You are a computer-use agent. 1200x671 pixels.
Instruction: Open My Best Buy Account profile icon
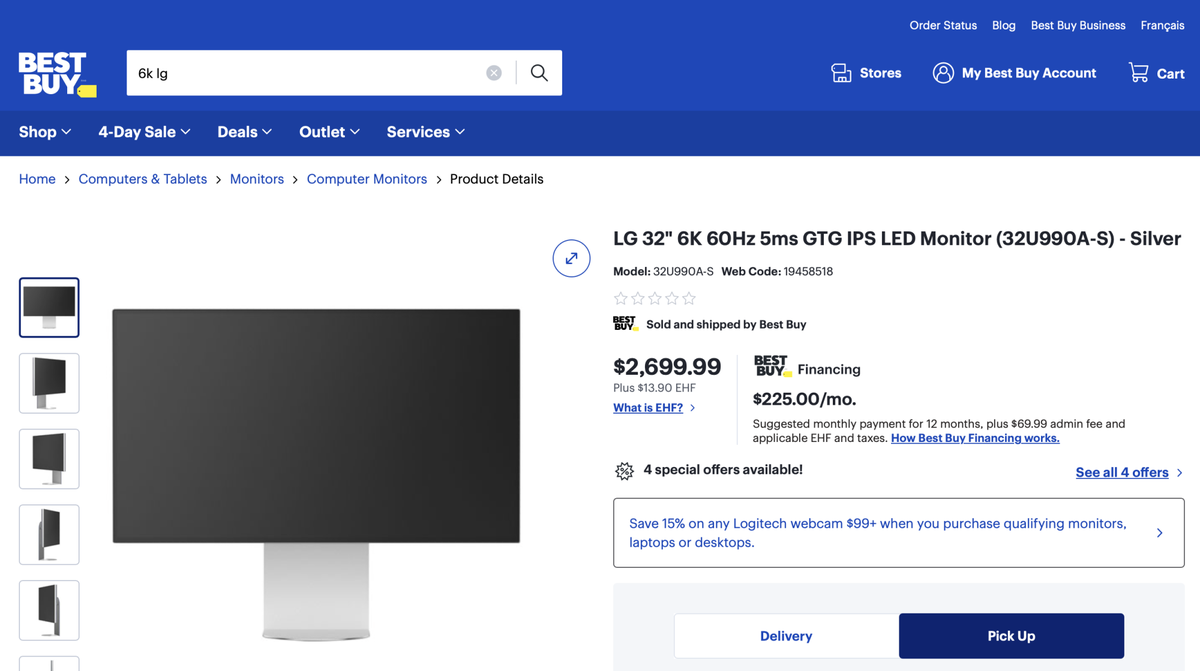[943, 73]
